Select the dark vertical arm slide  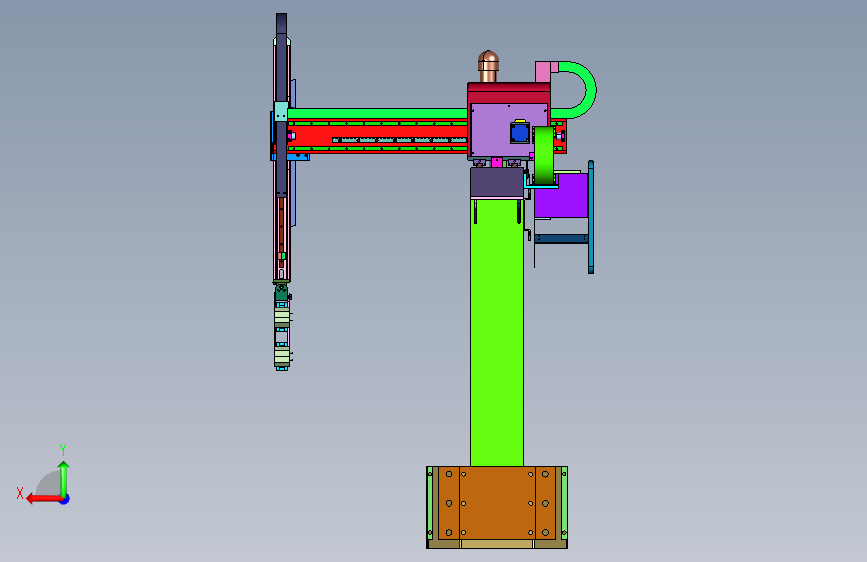point(281,105)
